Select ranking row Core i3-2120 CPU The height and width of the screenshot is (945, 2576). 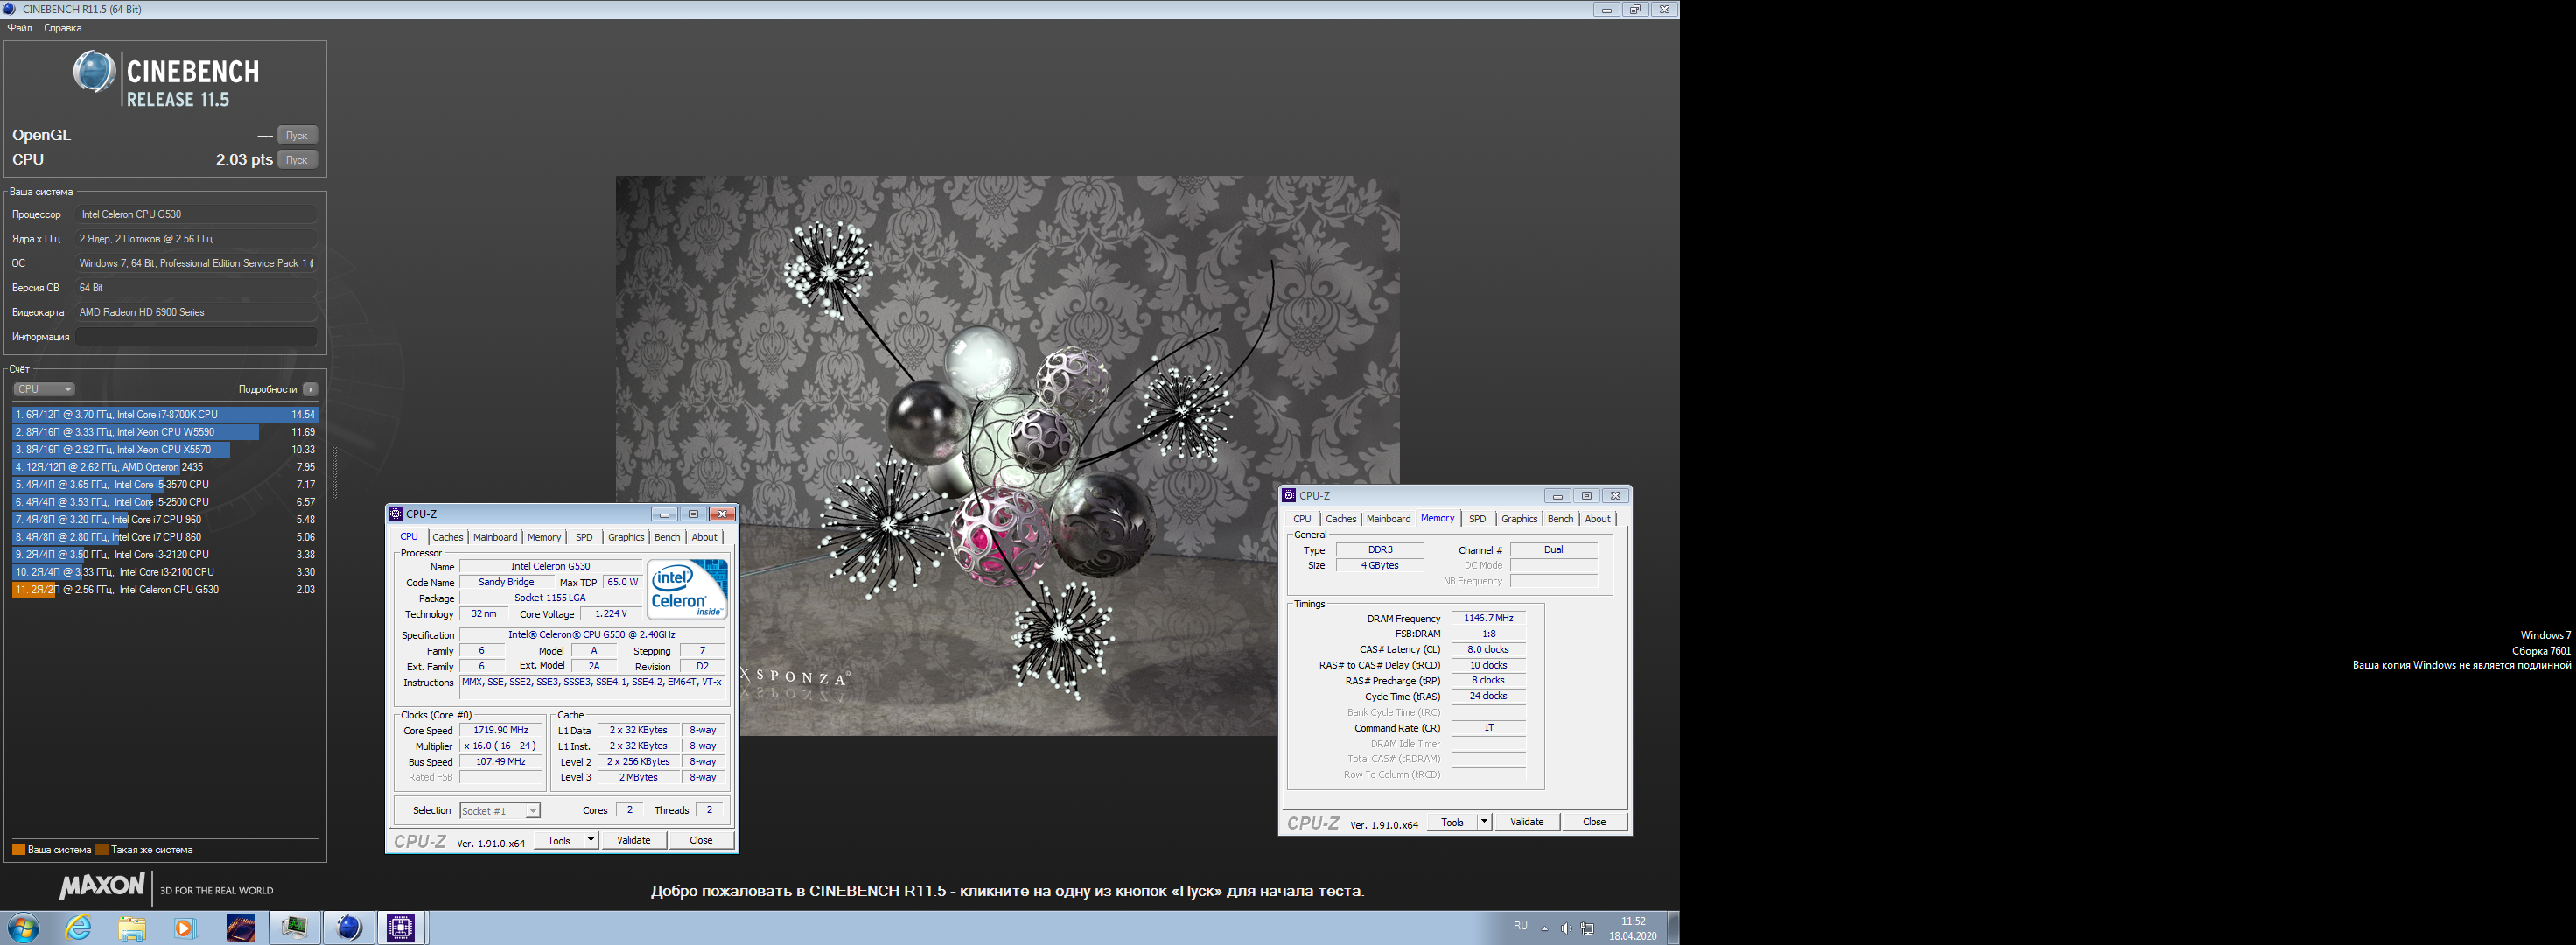coord(166,554)
